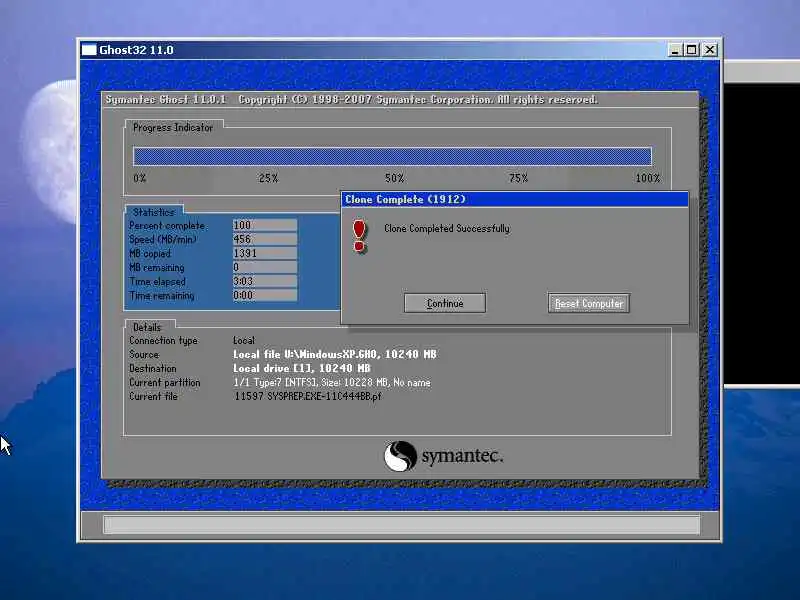Click the Percent complete label
Image resolution: width=800 pixels, height=600 pixels.
[167, 226]
